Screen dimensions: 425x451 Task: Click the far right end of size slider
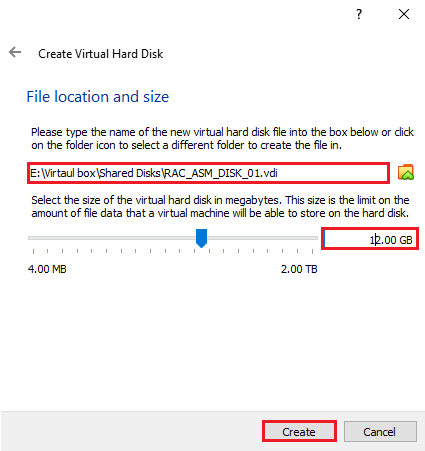(x=316, y=238)
